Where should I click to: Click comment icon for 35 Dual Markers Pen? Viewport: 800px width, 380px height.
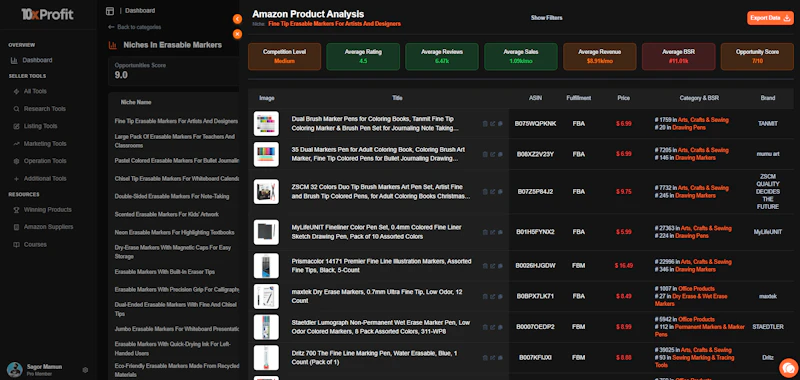[500, 154]
